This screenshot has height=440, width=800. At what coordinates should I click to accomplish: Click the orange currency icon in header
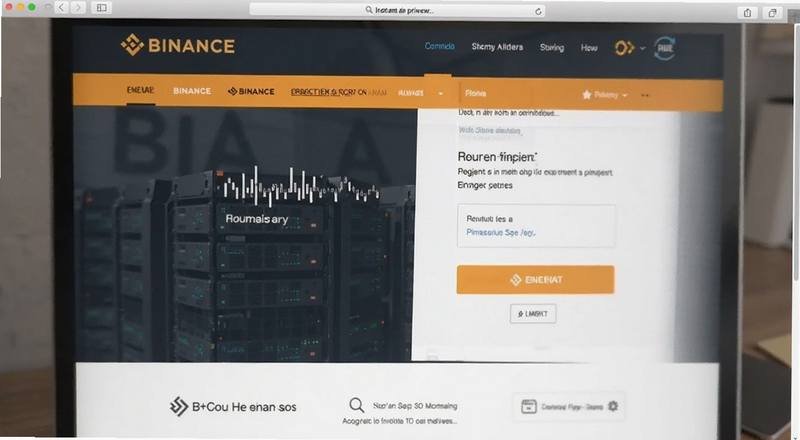(624, 48)
